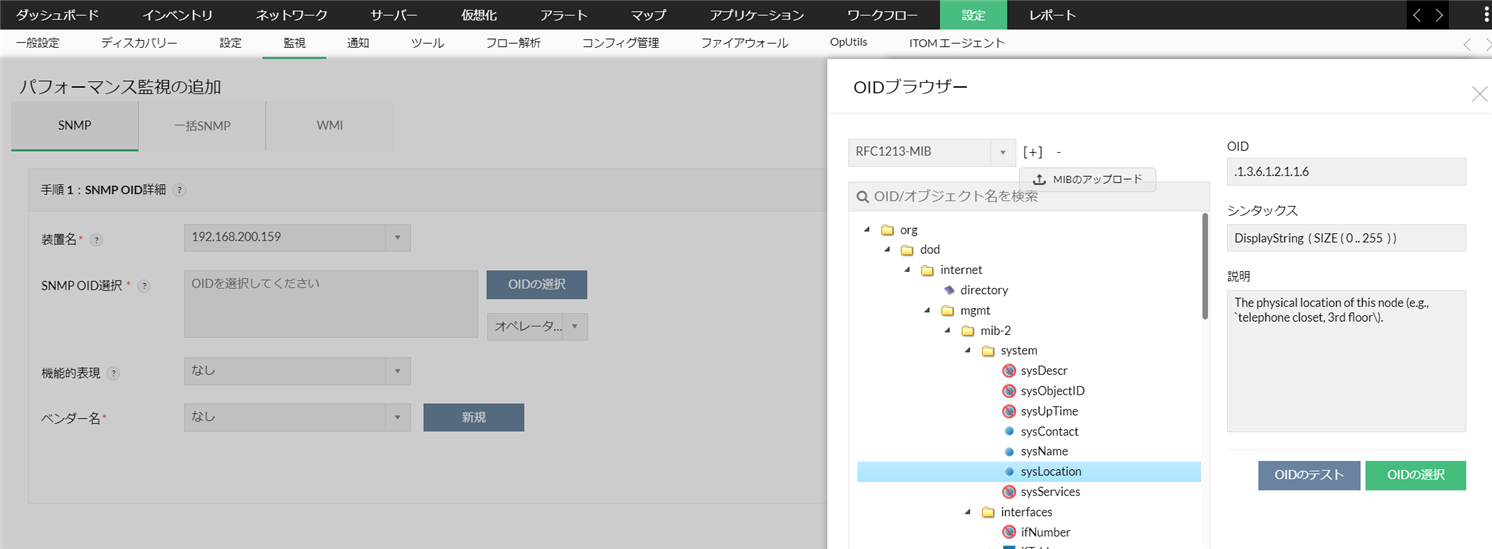Screen dimensions: 1492x549
Task: Click the sysContact blue dot icon
Action: 1009,432
